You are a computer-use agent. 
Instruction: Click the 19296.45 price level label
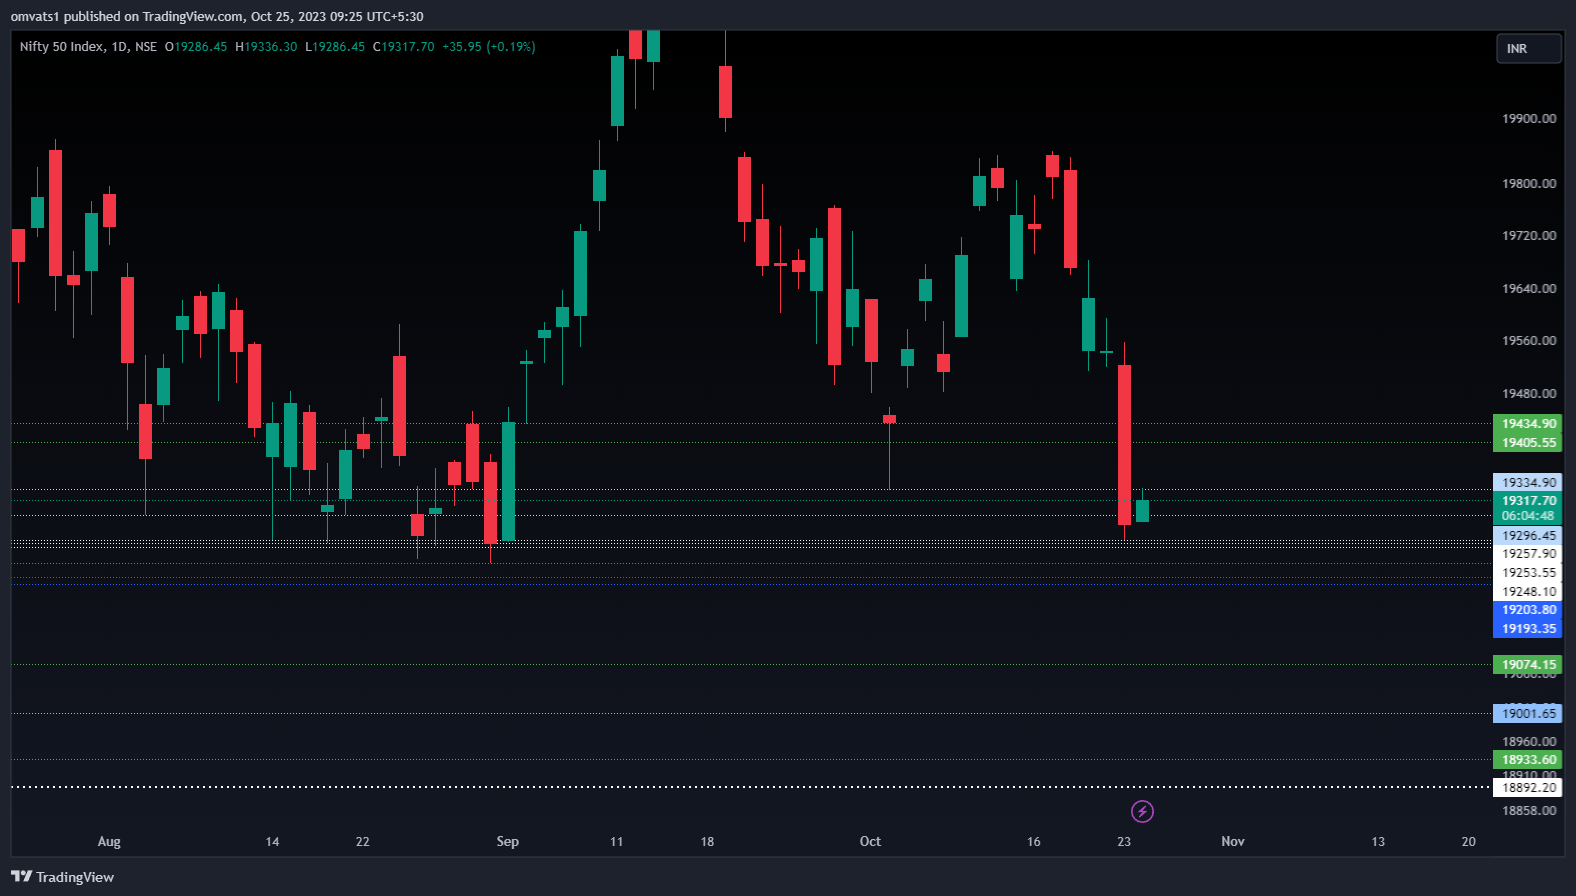[x=1528, y=536]
